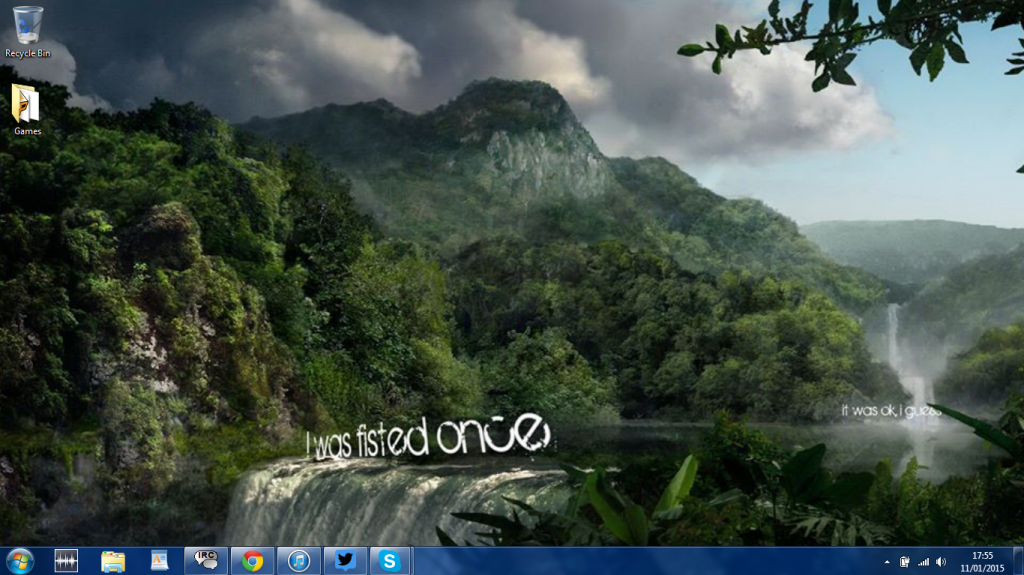Check the battery power status icon

pos(904,562)
